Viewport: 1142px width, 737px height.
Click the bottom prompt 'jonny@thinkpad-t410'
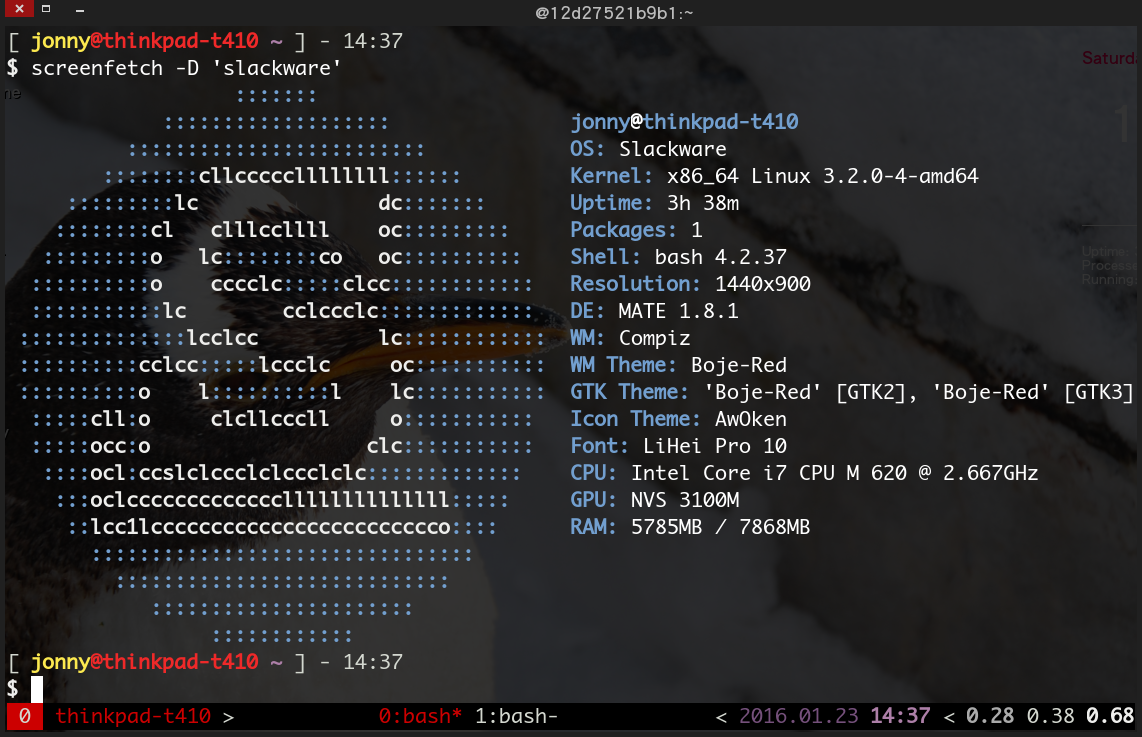(x=144, y=661)
